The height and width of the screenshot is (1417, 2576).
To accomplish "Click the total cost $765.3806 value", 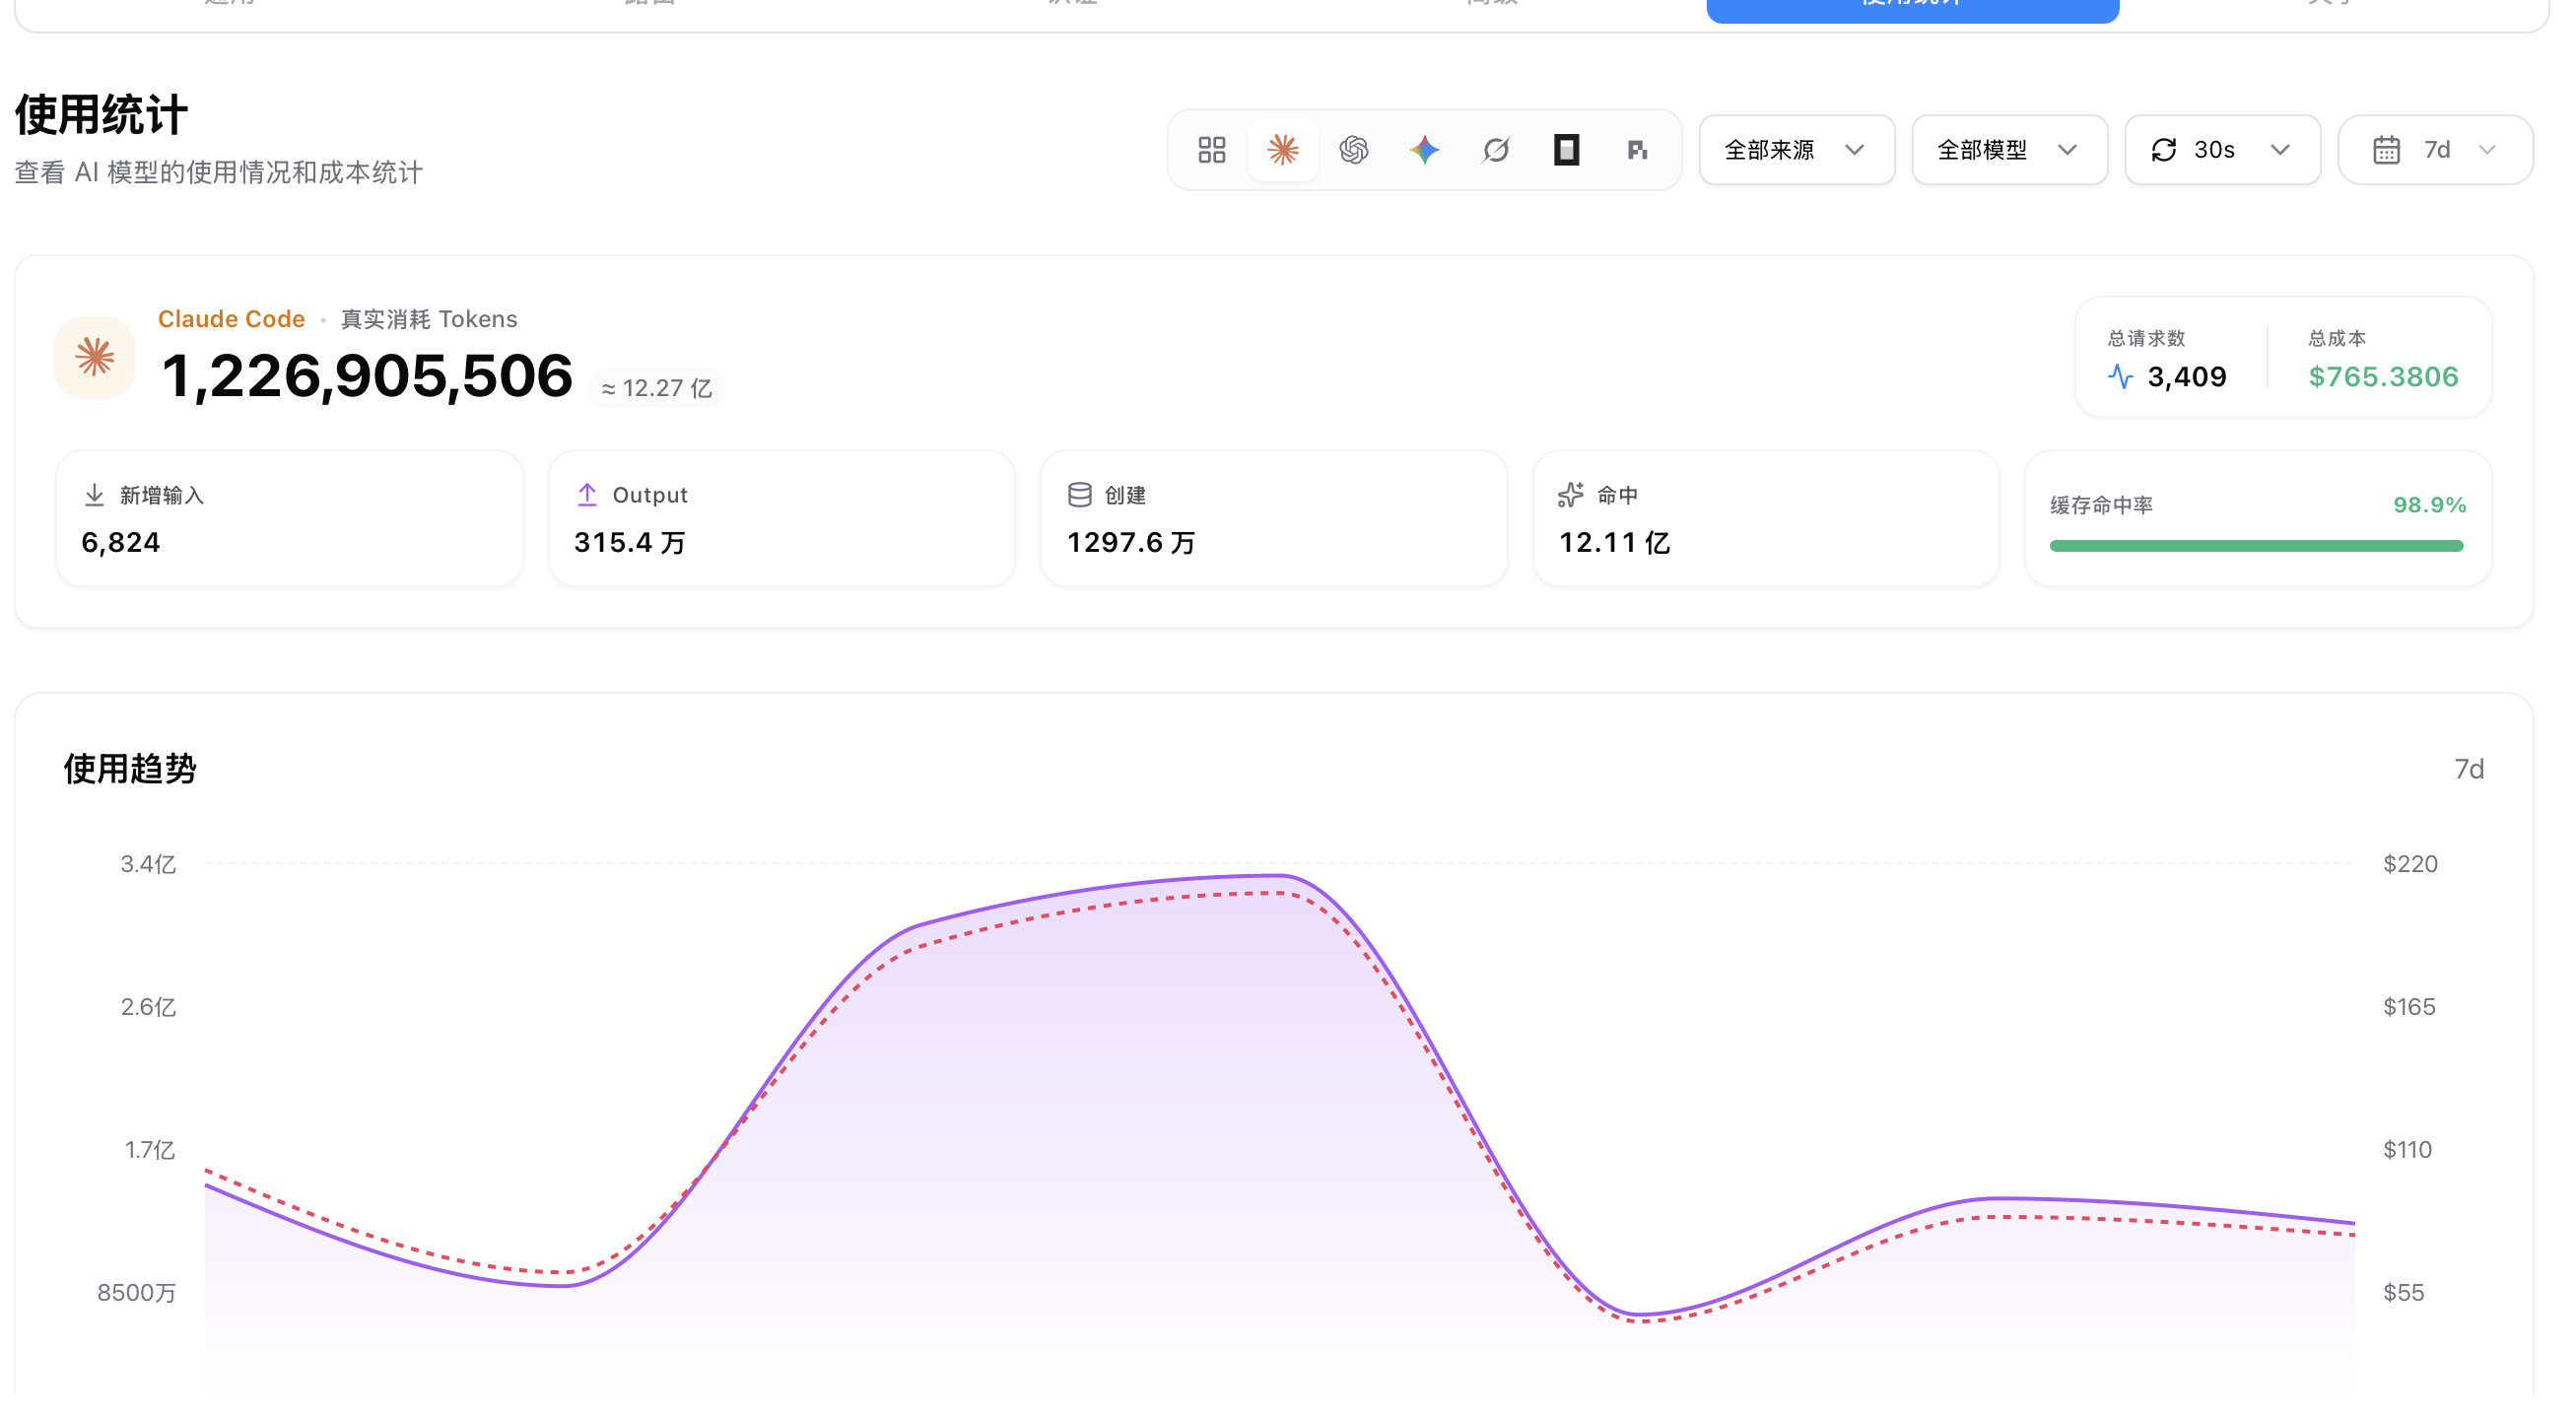I will tap(2382, 377).
